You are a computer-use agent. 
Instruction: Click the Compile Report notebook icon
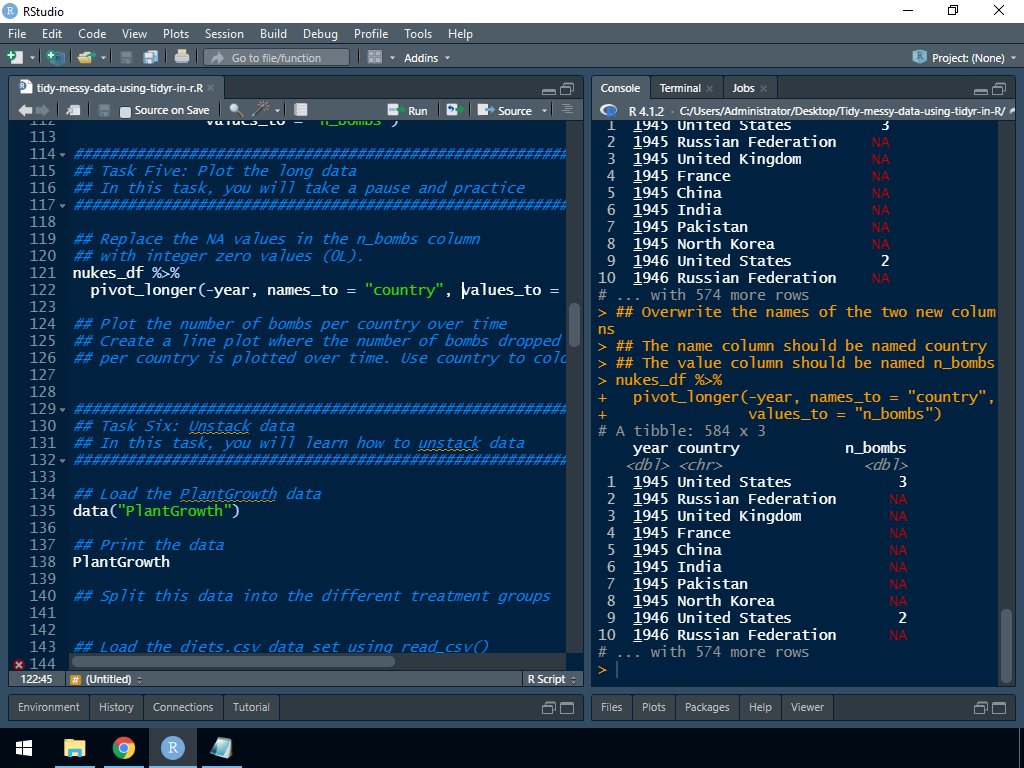[x=301, y=110]
